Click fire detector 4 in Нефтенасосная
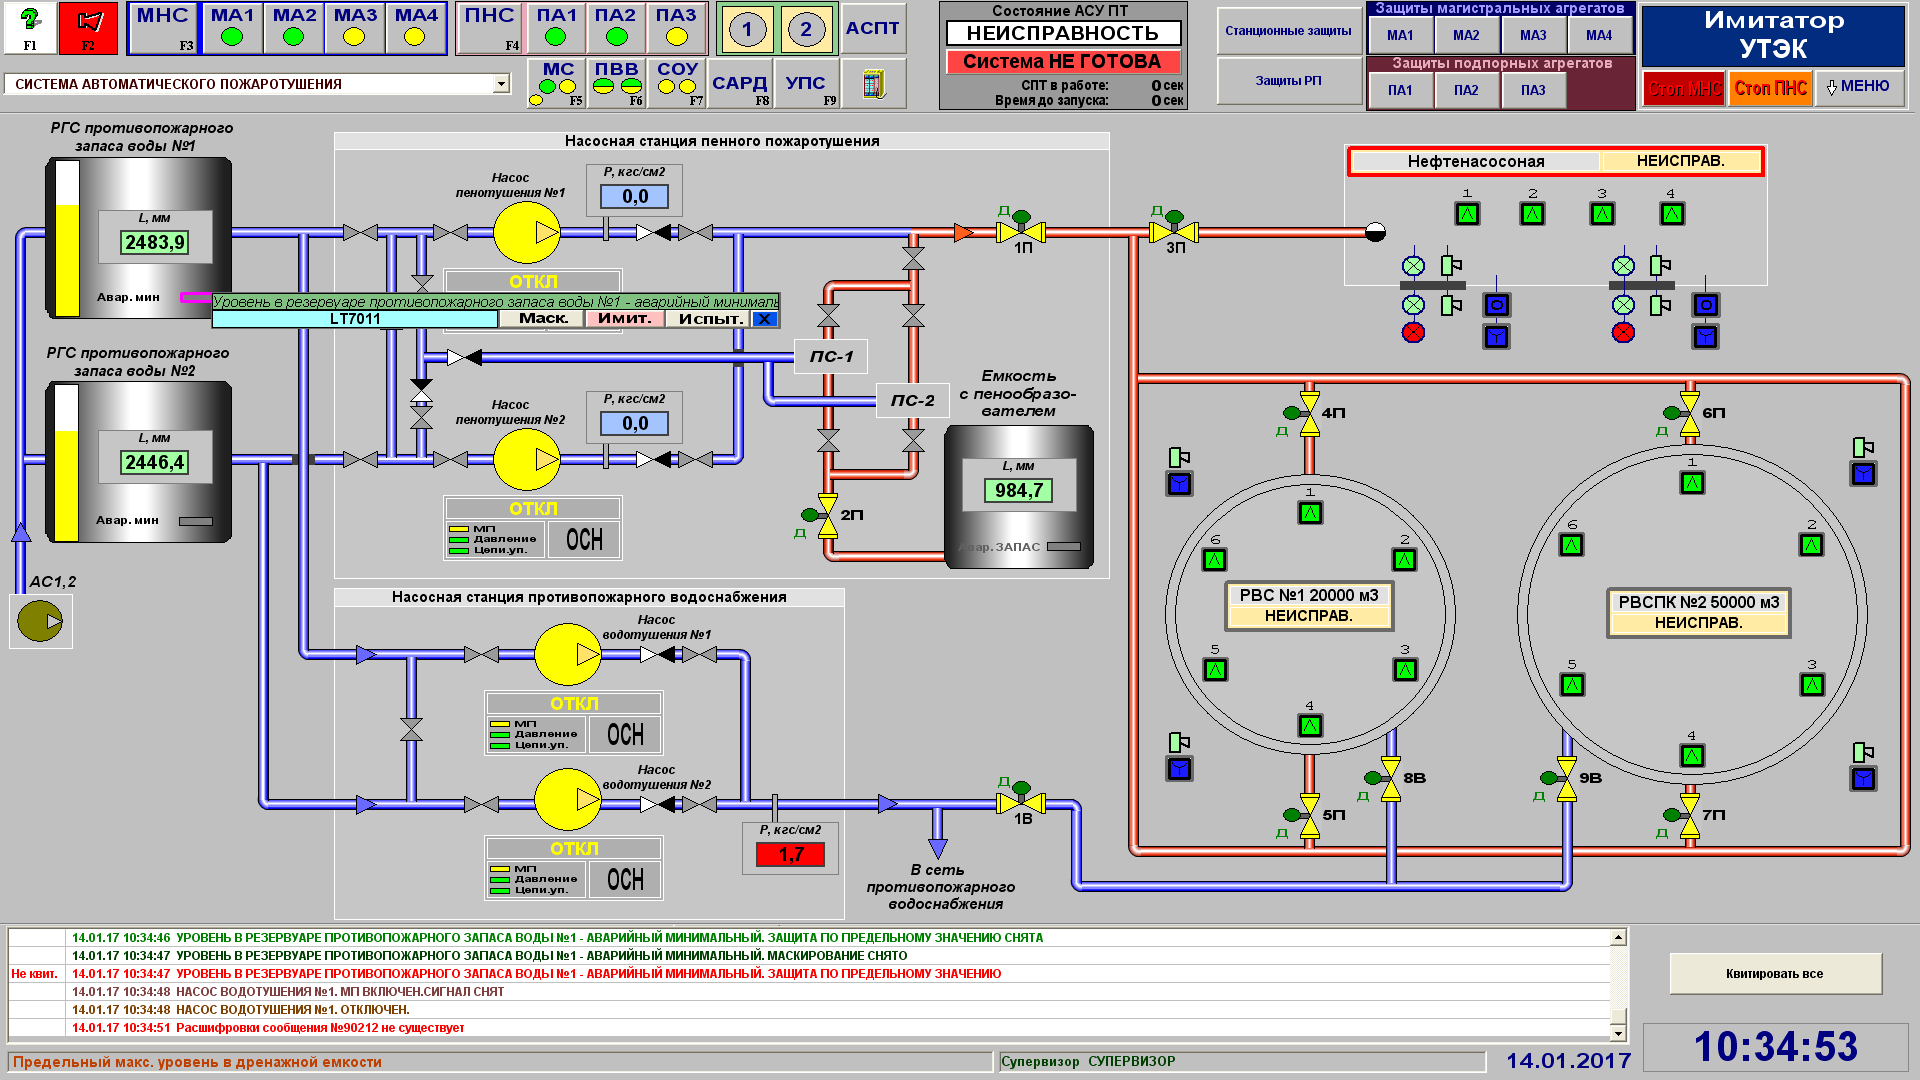Image resolution: width=1920 pixels, height=1080 pixels. click(1672, 214)
